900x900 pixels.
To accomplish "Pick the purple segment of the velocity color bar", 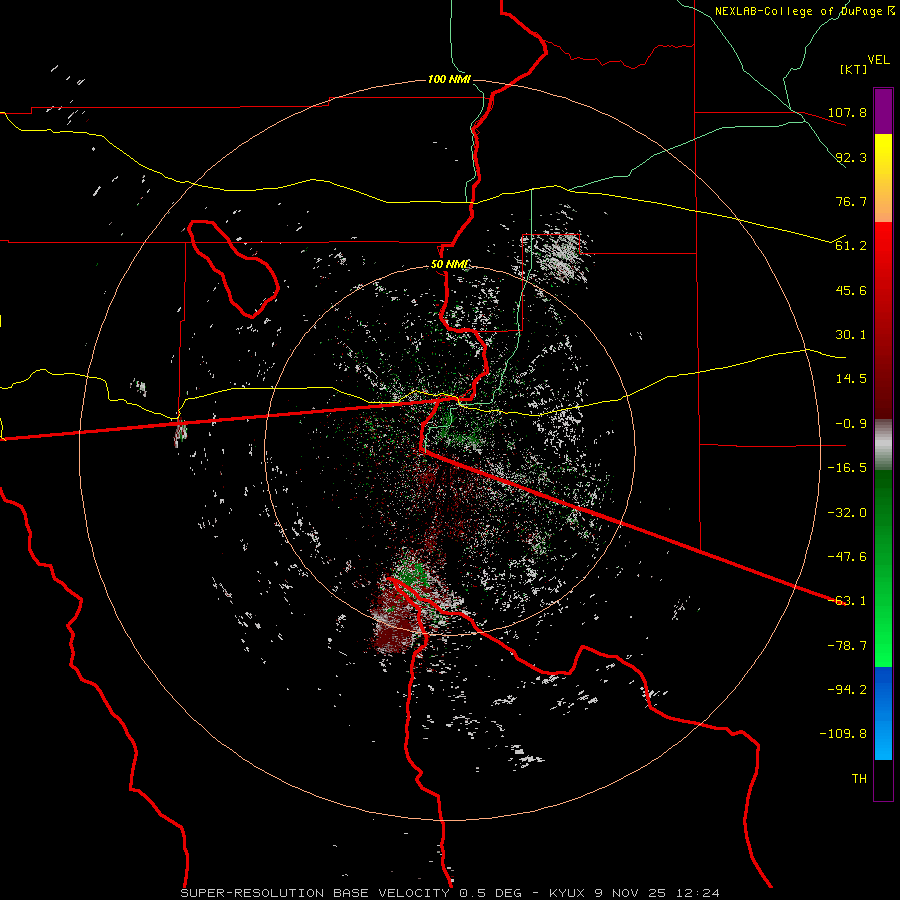I will click(883, 111).
